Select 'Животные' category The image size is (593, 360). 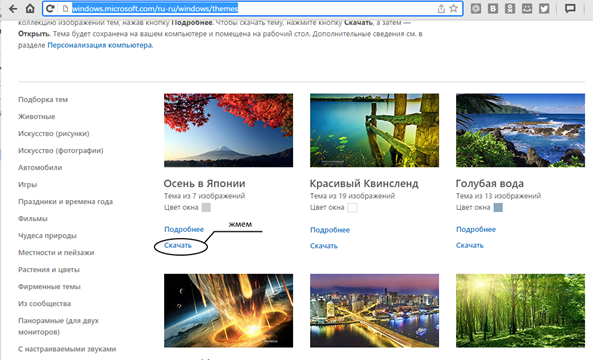[37, 116]
